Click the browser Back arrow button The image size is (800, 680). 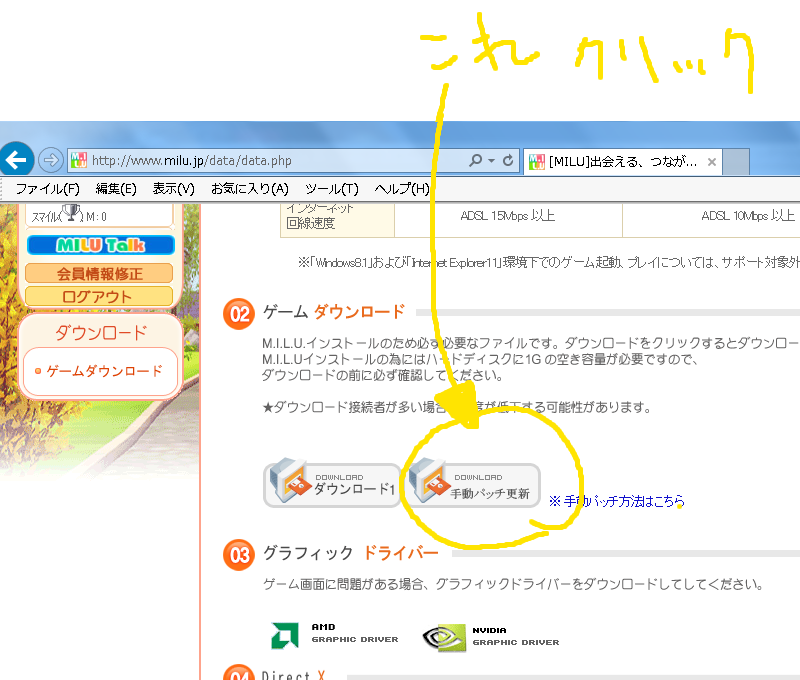(16, 160)
